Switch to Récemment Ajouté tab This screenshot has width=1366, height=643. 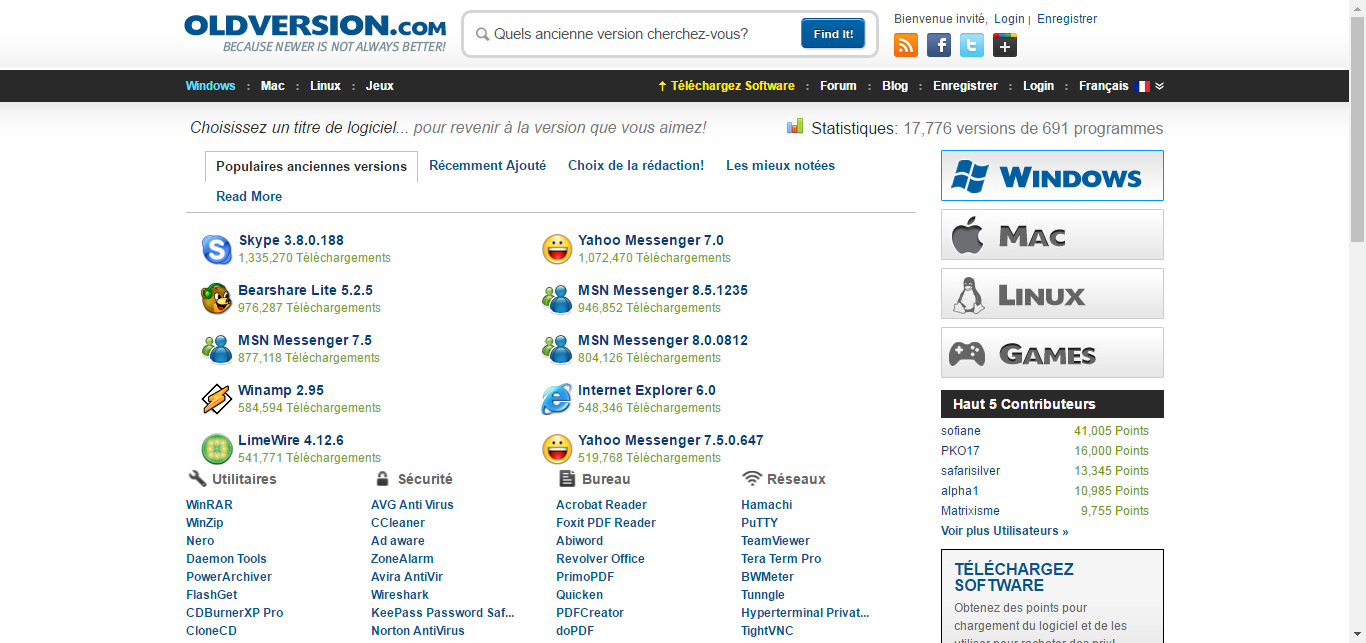coord(488,166)
